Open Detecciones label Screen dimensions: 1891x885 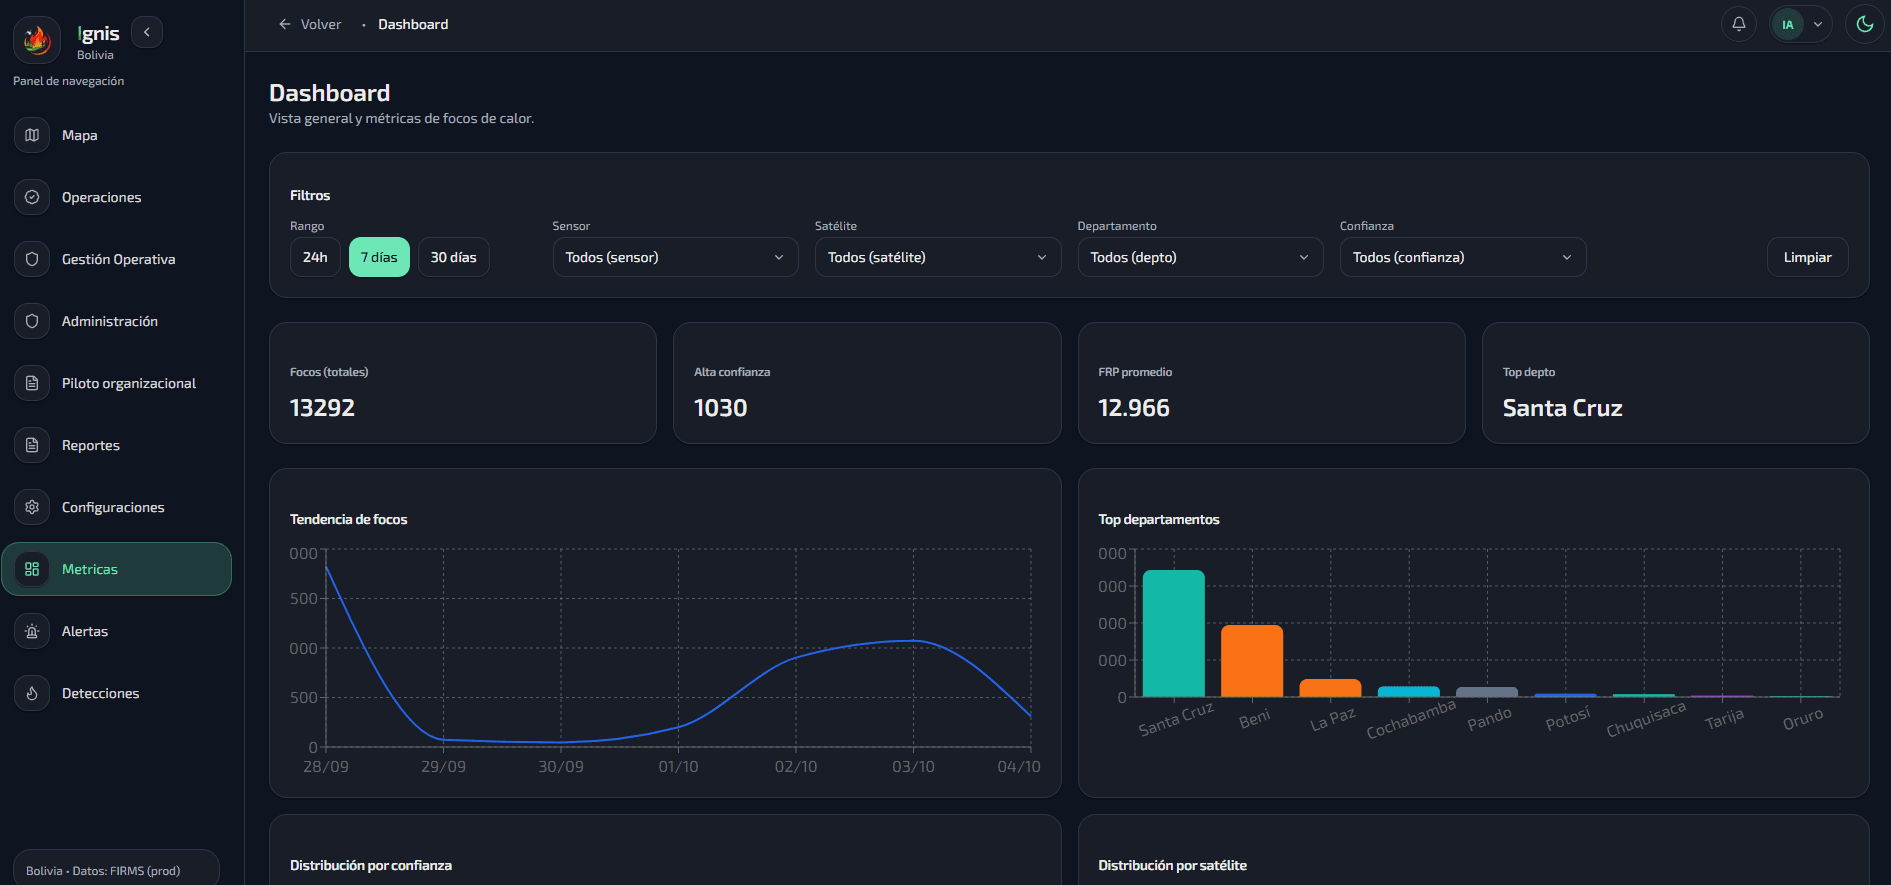coord(101,693)
